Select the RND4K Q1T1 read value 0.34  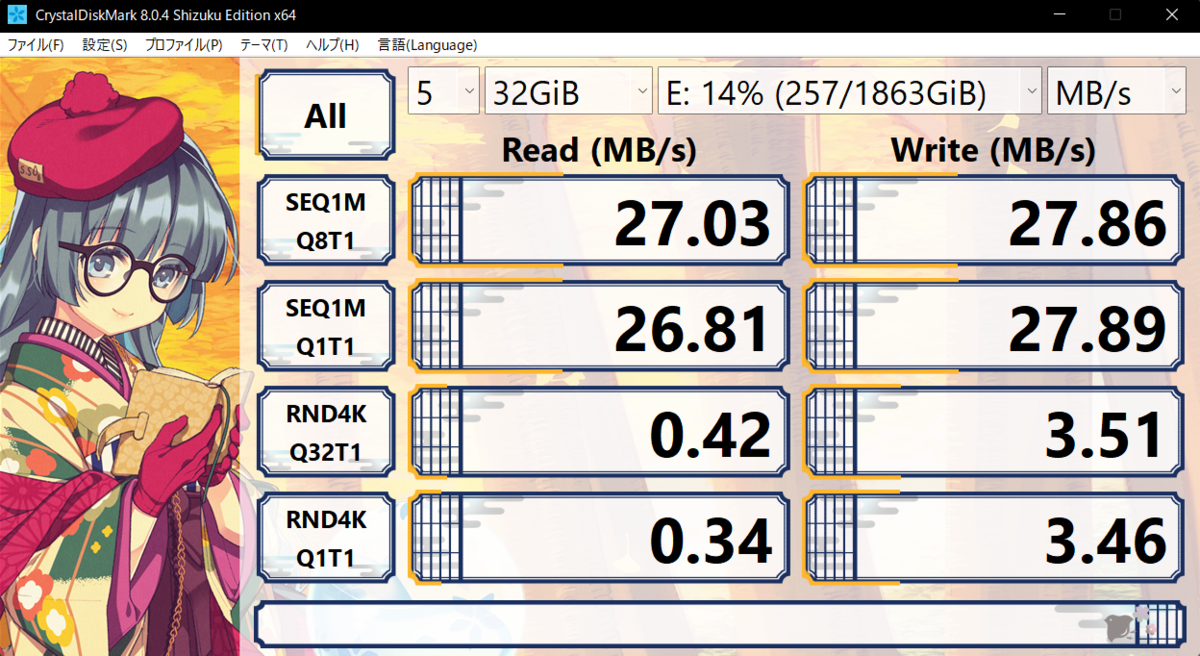pos(600,540)
